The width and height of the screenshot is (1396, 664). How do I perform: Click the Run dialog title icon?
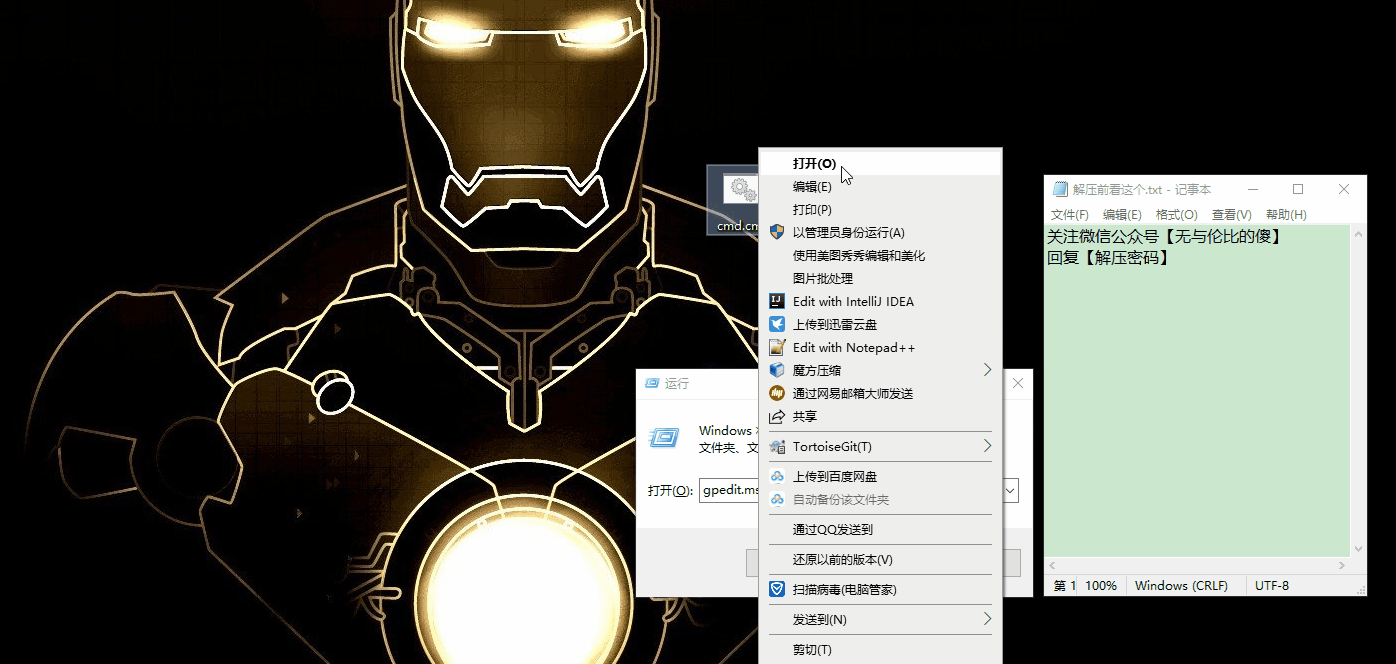652,383
